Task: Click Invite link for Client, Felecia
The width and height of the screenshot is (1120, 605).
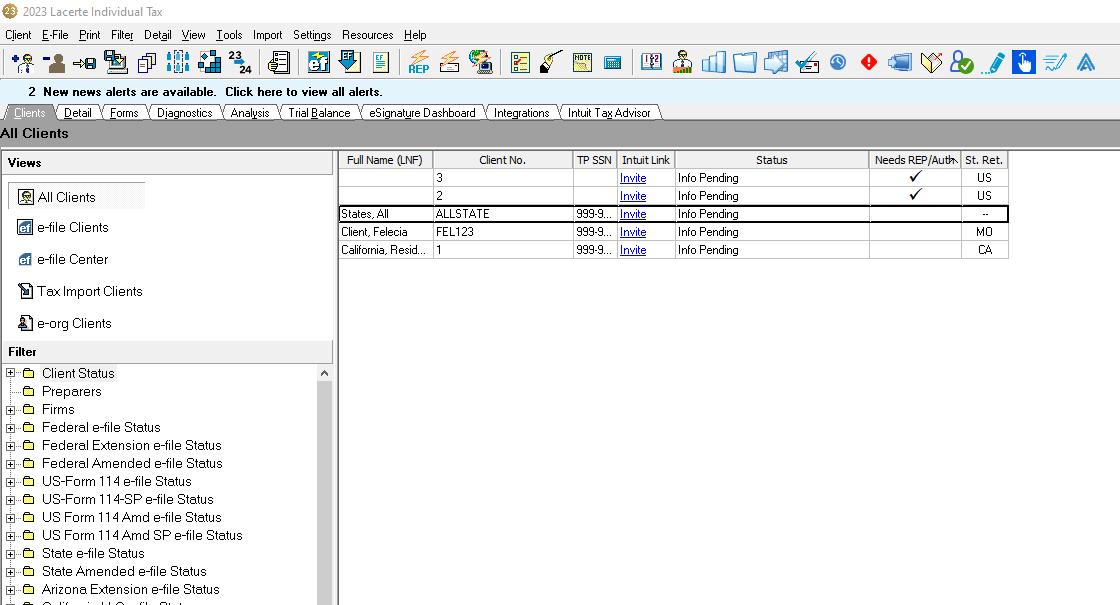Action: pyautogui.click(x=633, y=232)
